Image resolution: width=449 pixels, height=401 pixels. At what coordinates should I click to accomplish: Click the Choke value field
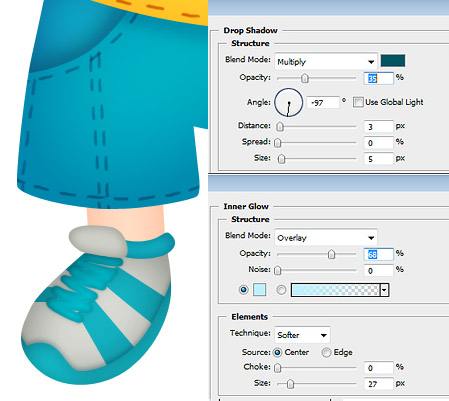[378, 368]
